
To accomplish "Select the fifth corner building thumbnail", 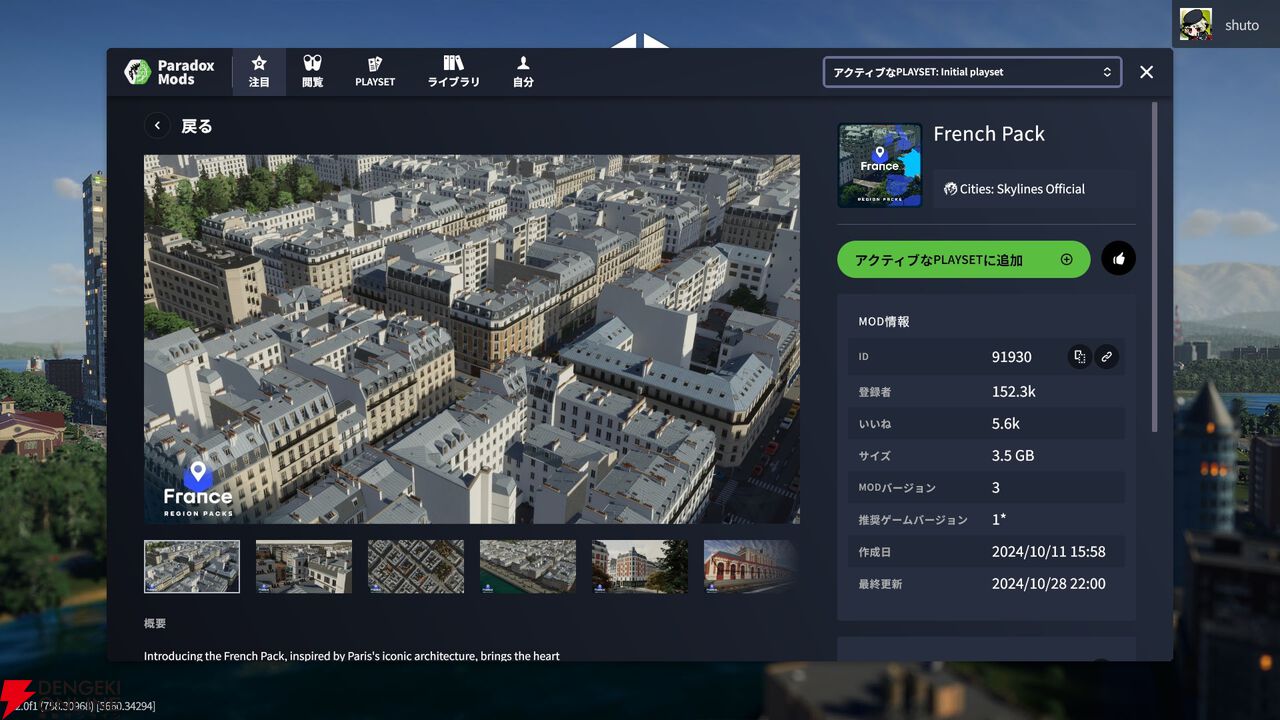I will point(640,566).
